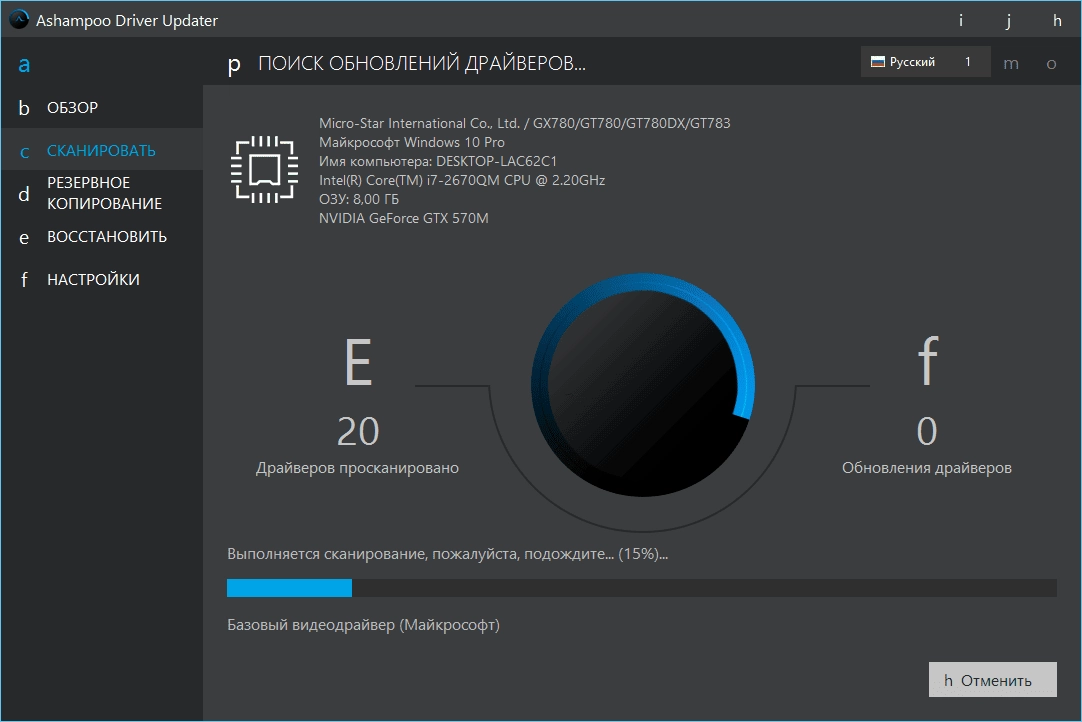
Task: Click the Intel Core i7-2670QM CPU line
Action: click(462, 180)
